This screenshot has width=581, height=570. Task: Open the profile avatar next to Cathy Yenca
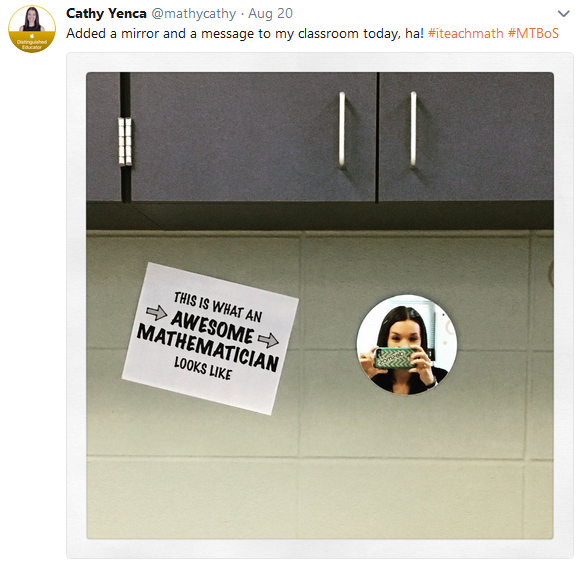32,29
